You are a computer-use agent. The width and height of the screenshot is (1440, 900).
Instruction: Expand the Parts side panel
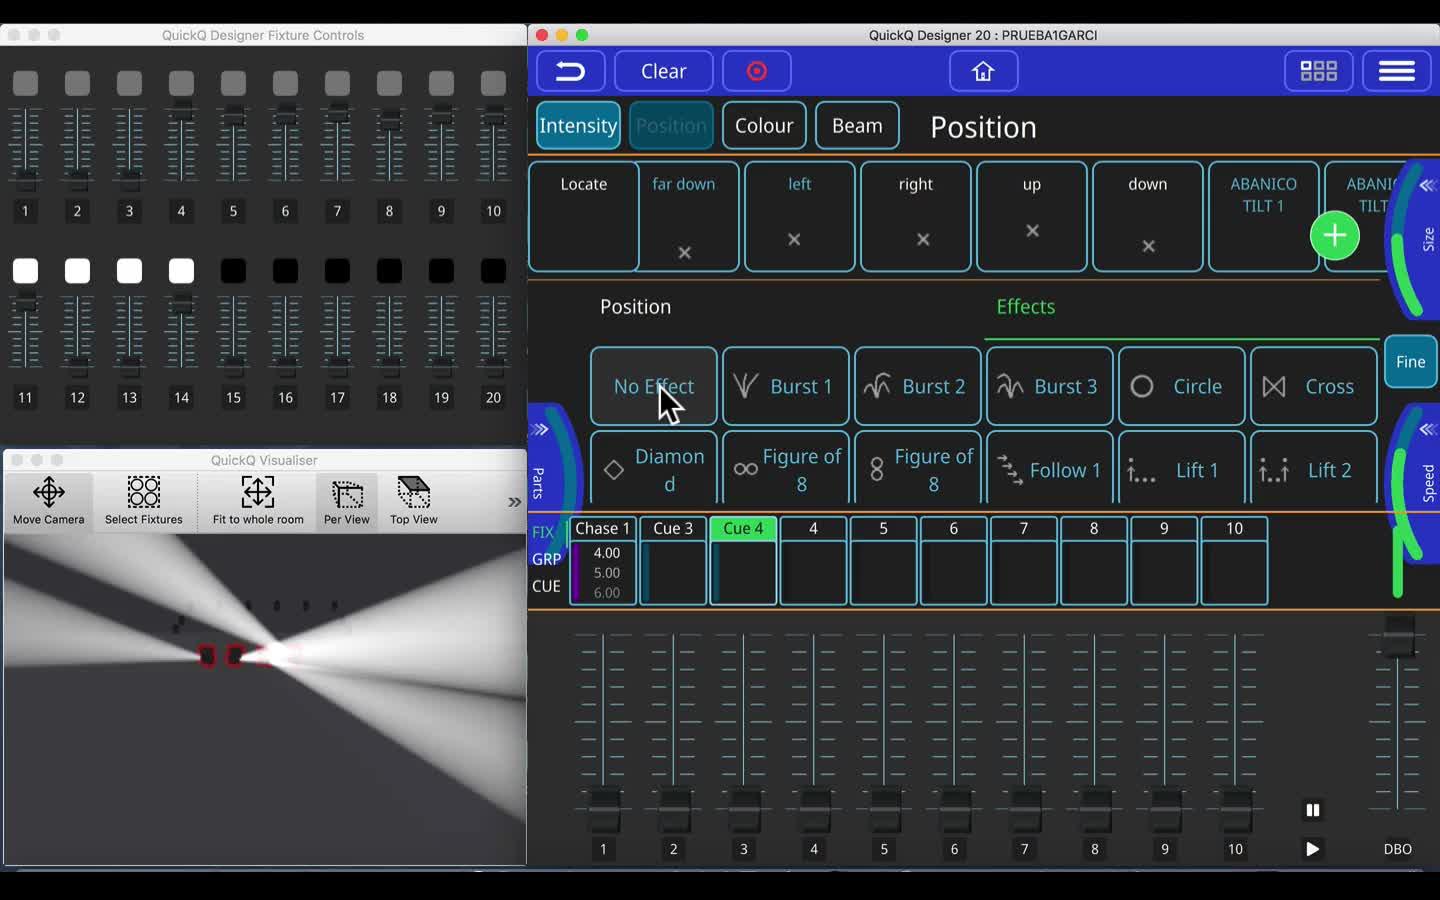click(540, 430)
